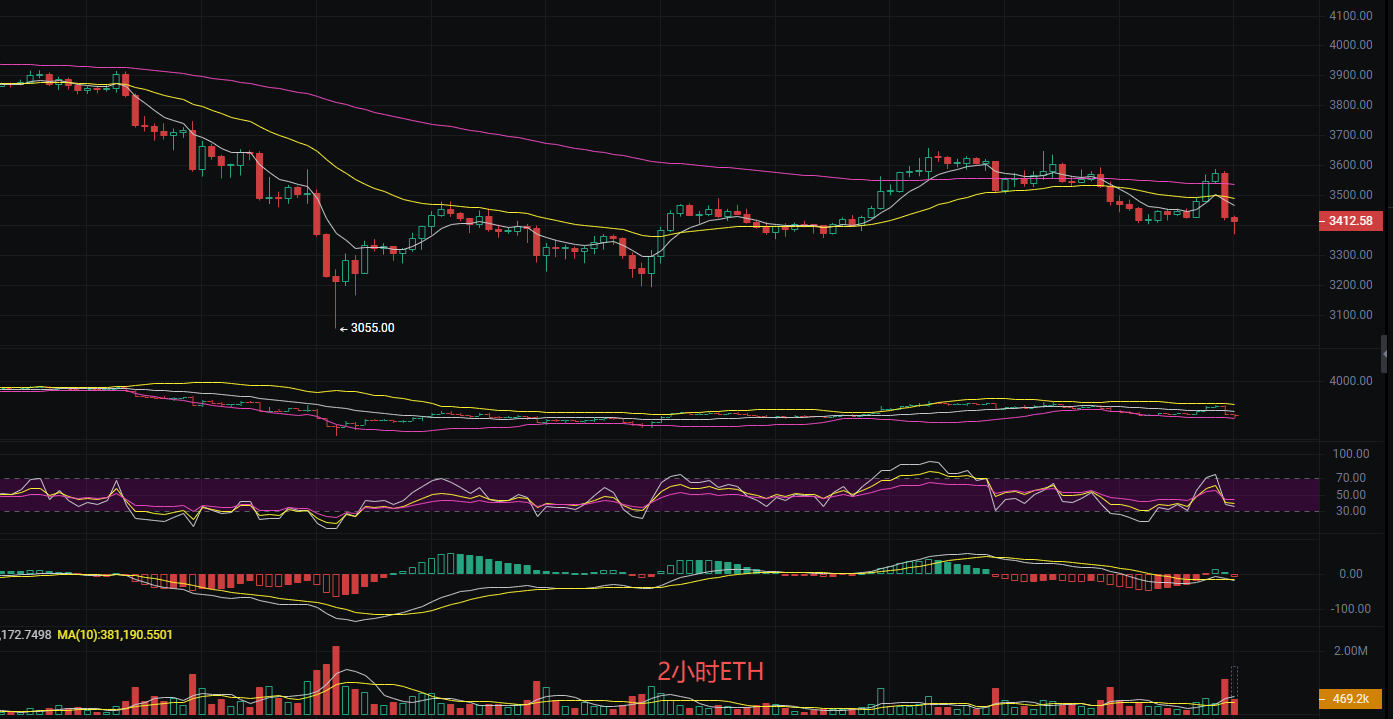Click the dashed outline current volume bar
This screenshot has width=1393, height=719.
[x=1234, y=682]
